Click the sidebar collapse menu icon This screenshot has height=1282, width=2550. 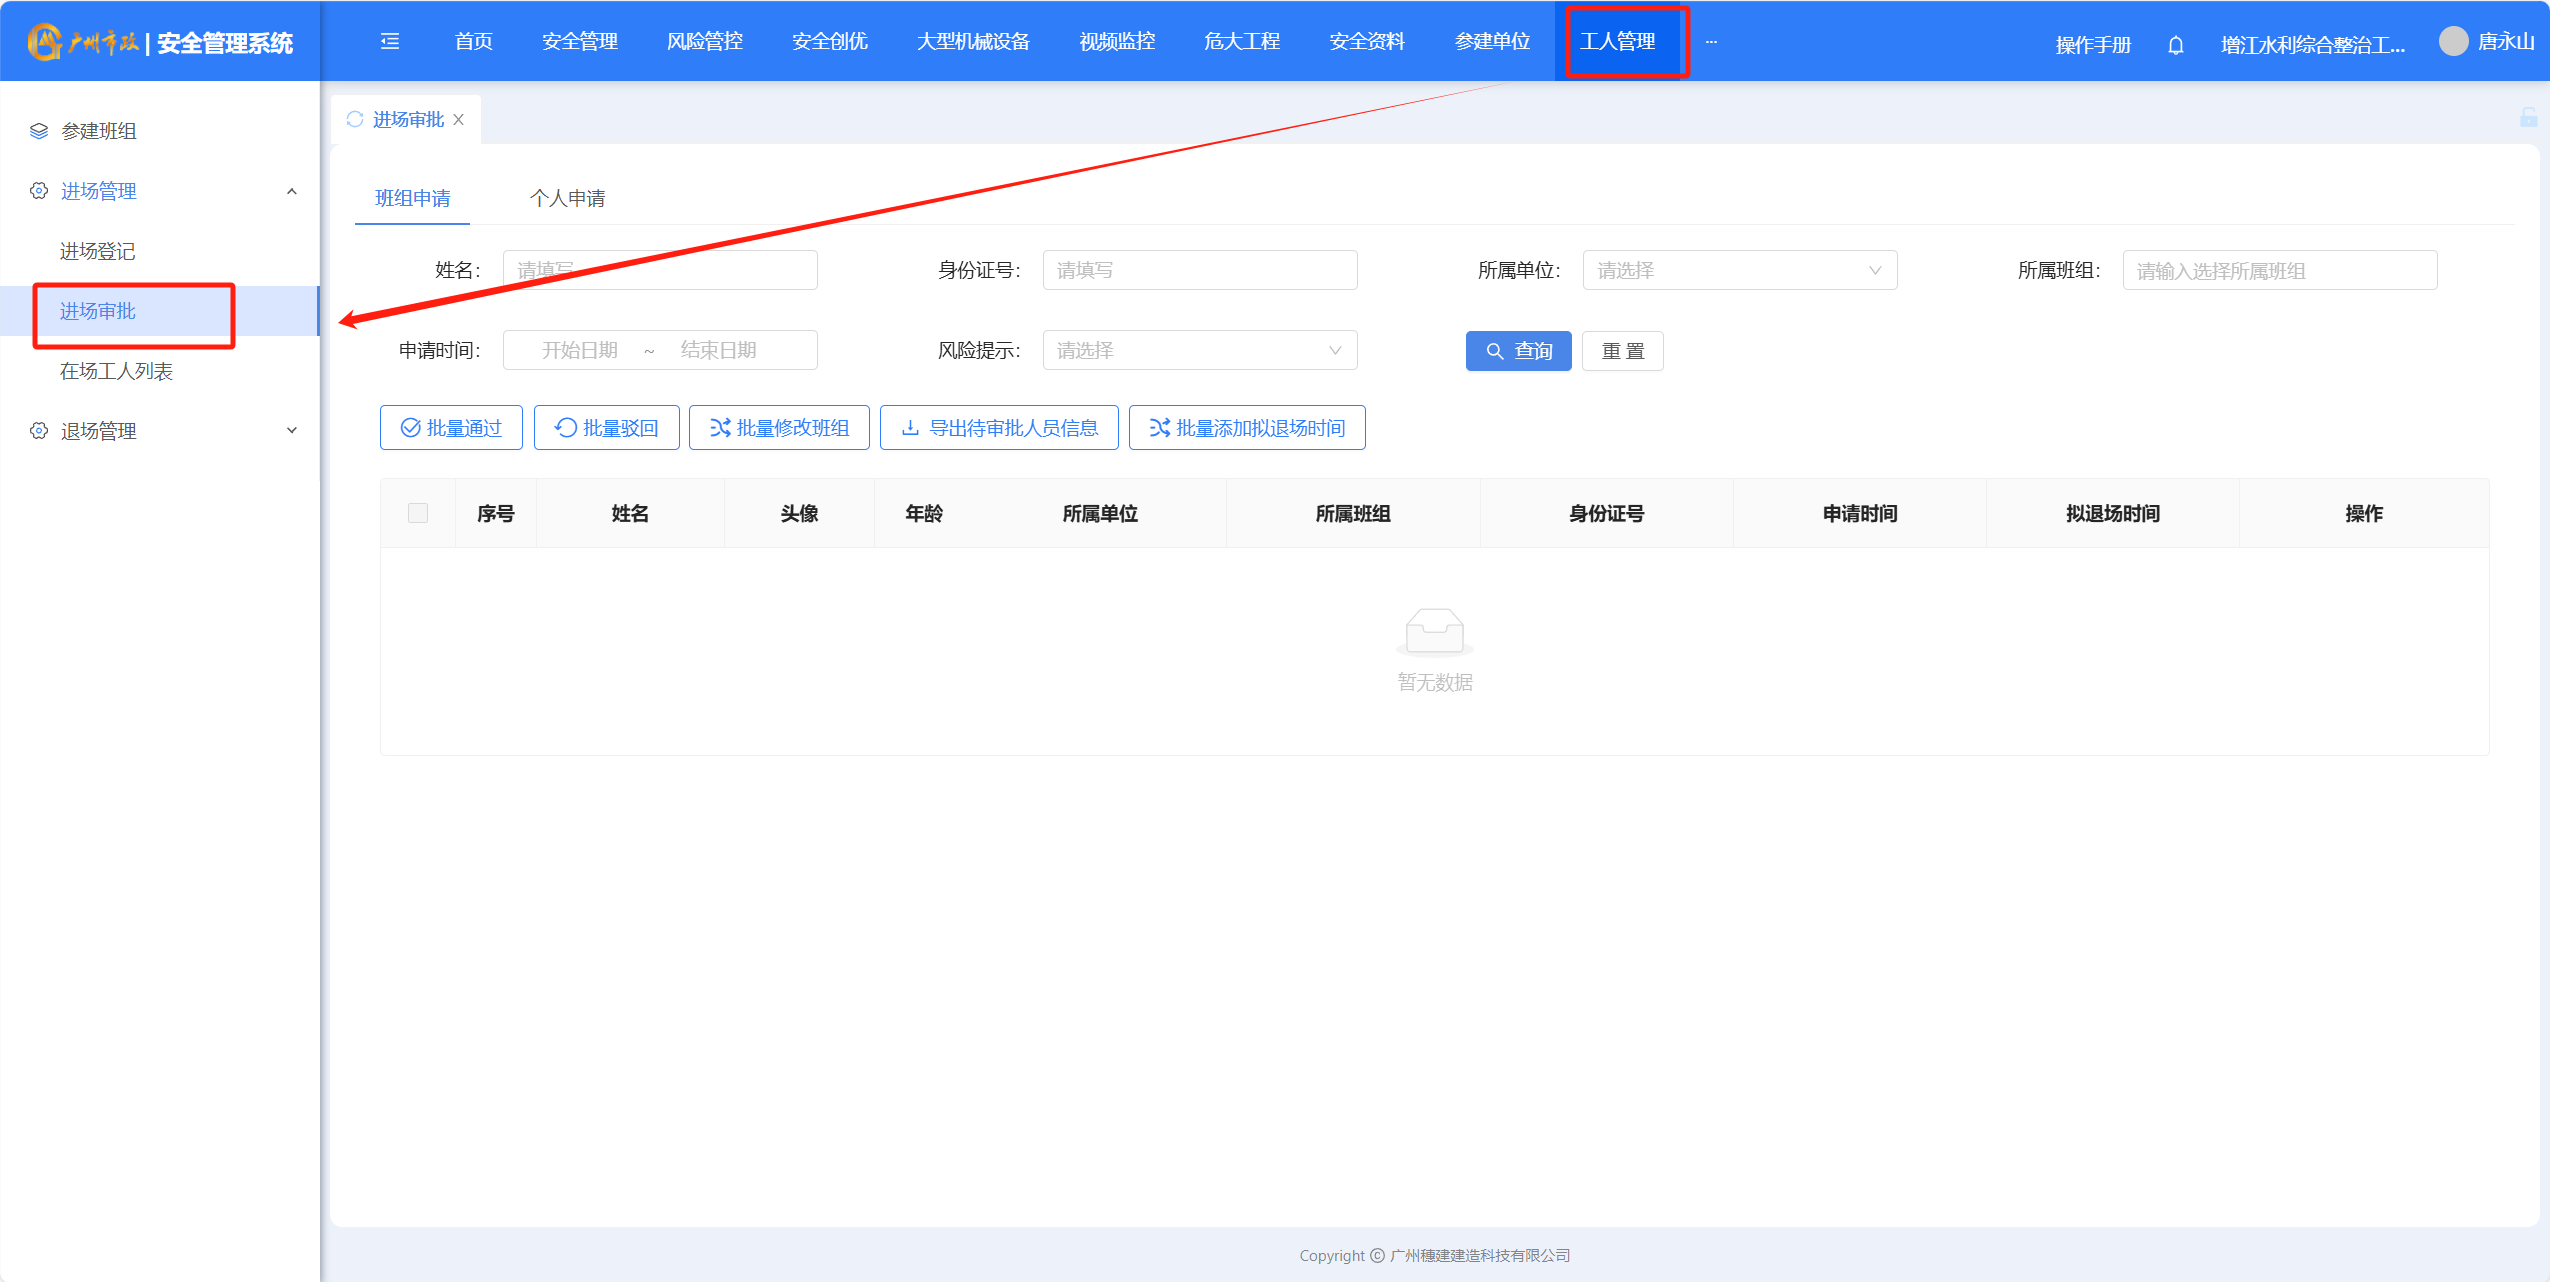pyautogui.click(x=390, y=41)
